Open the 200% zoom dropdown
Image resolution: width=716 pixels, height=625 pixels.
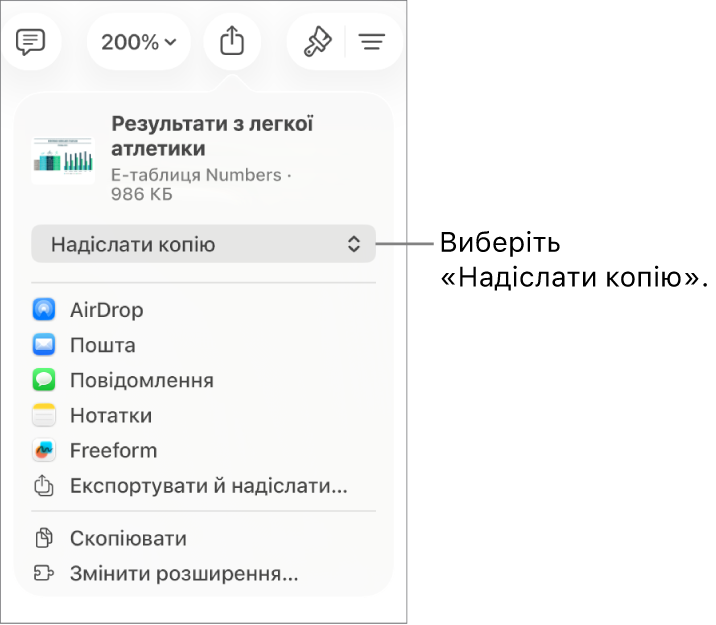point(139,42)
